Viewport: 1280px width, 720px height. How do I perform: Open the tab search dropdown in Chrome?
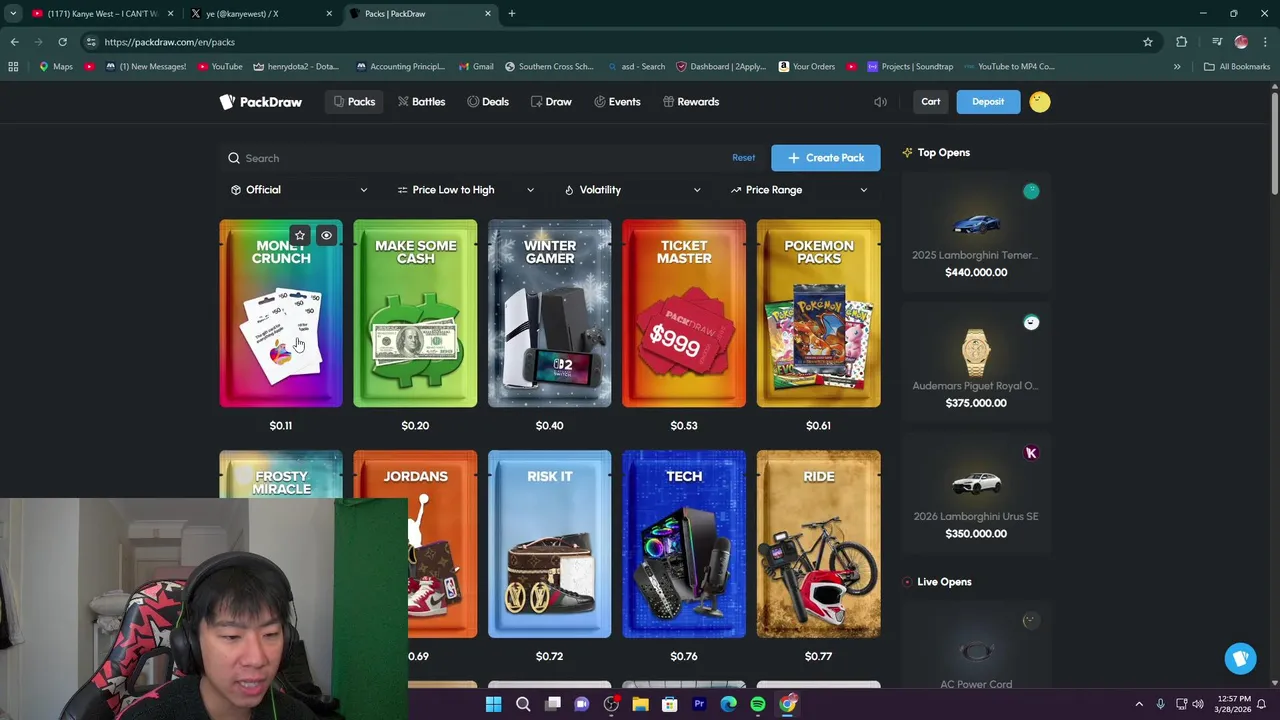tap(13, 14)
